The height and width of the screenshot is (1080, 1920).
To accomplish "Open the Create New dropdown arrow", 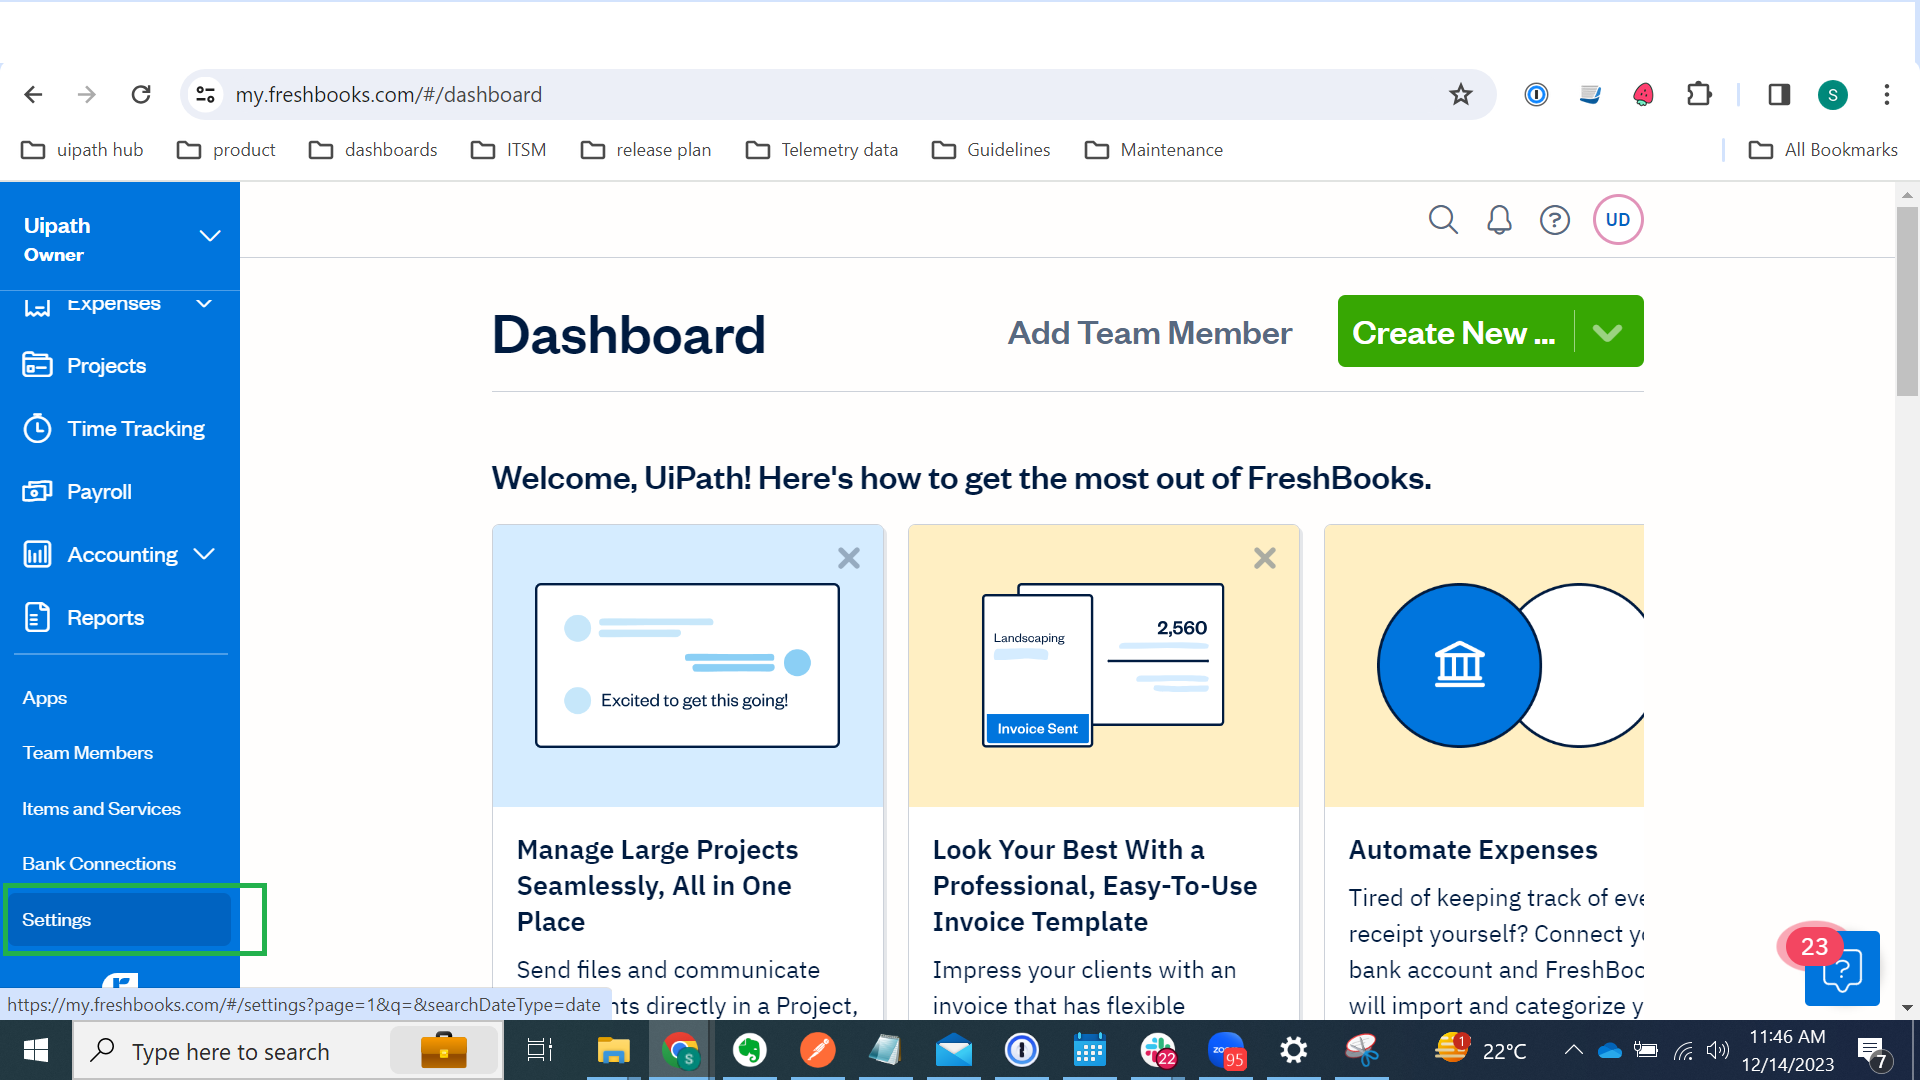I will [x=1608, y=332].
